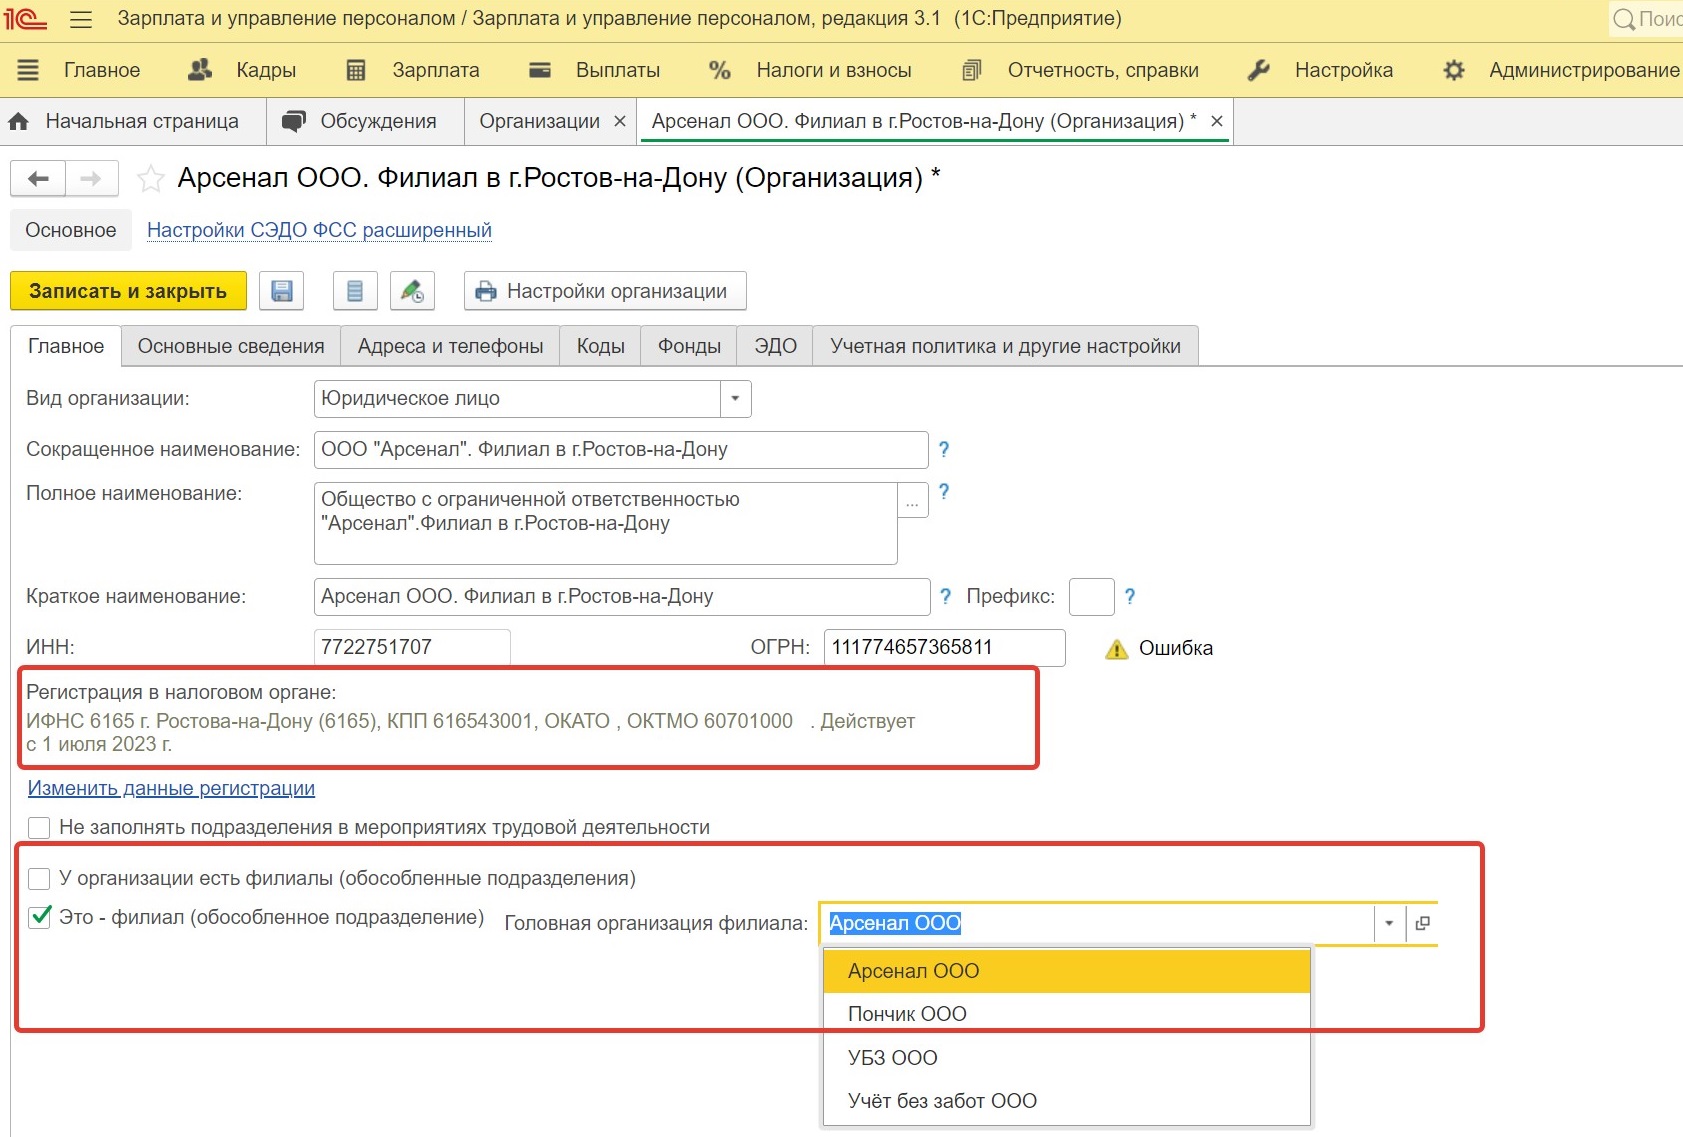Click the ellipsis button by Полное наименование
The image size is (1683, 1137).
click(913, 500)
